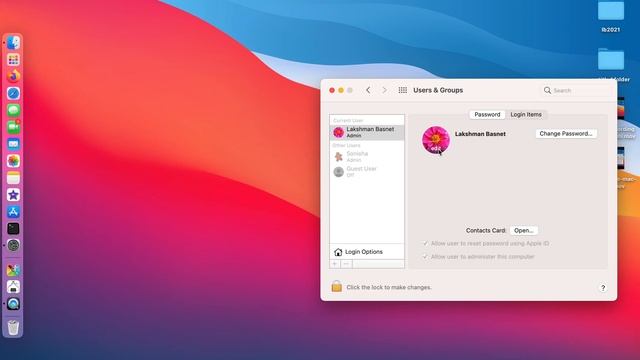The image size is (640, 360).
Task: Toggle Allow user to reset password using Apple ID
Action: point(425,243)
